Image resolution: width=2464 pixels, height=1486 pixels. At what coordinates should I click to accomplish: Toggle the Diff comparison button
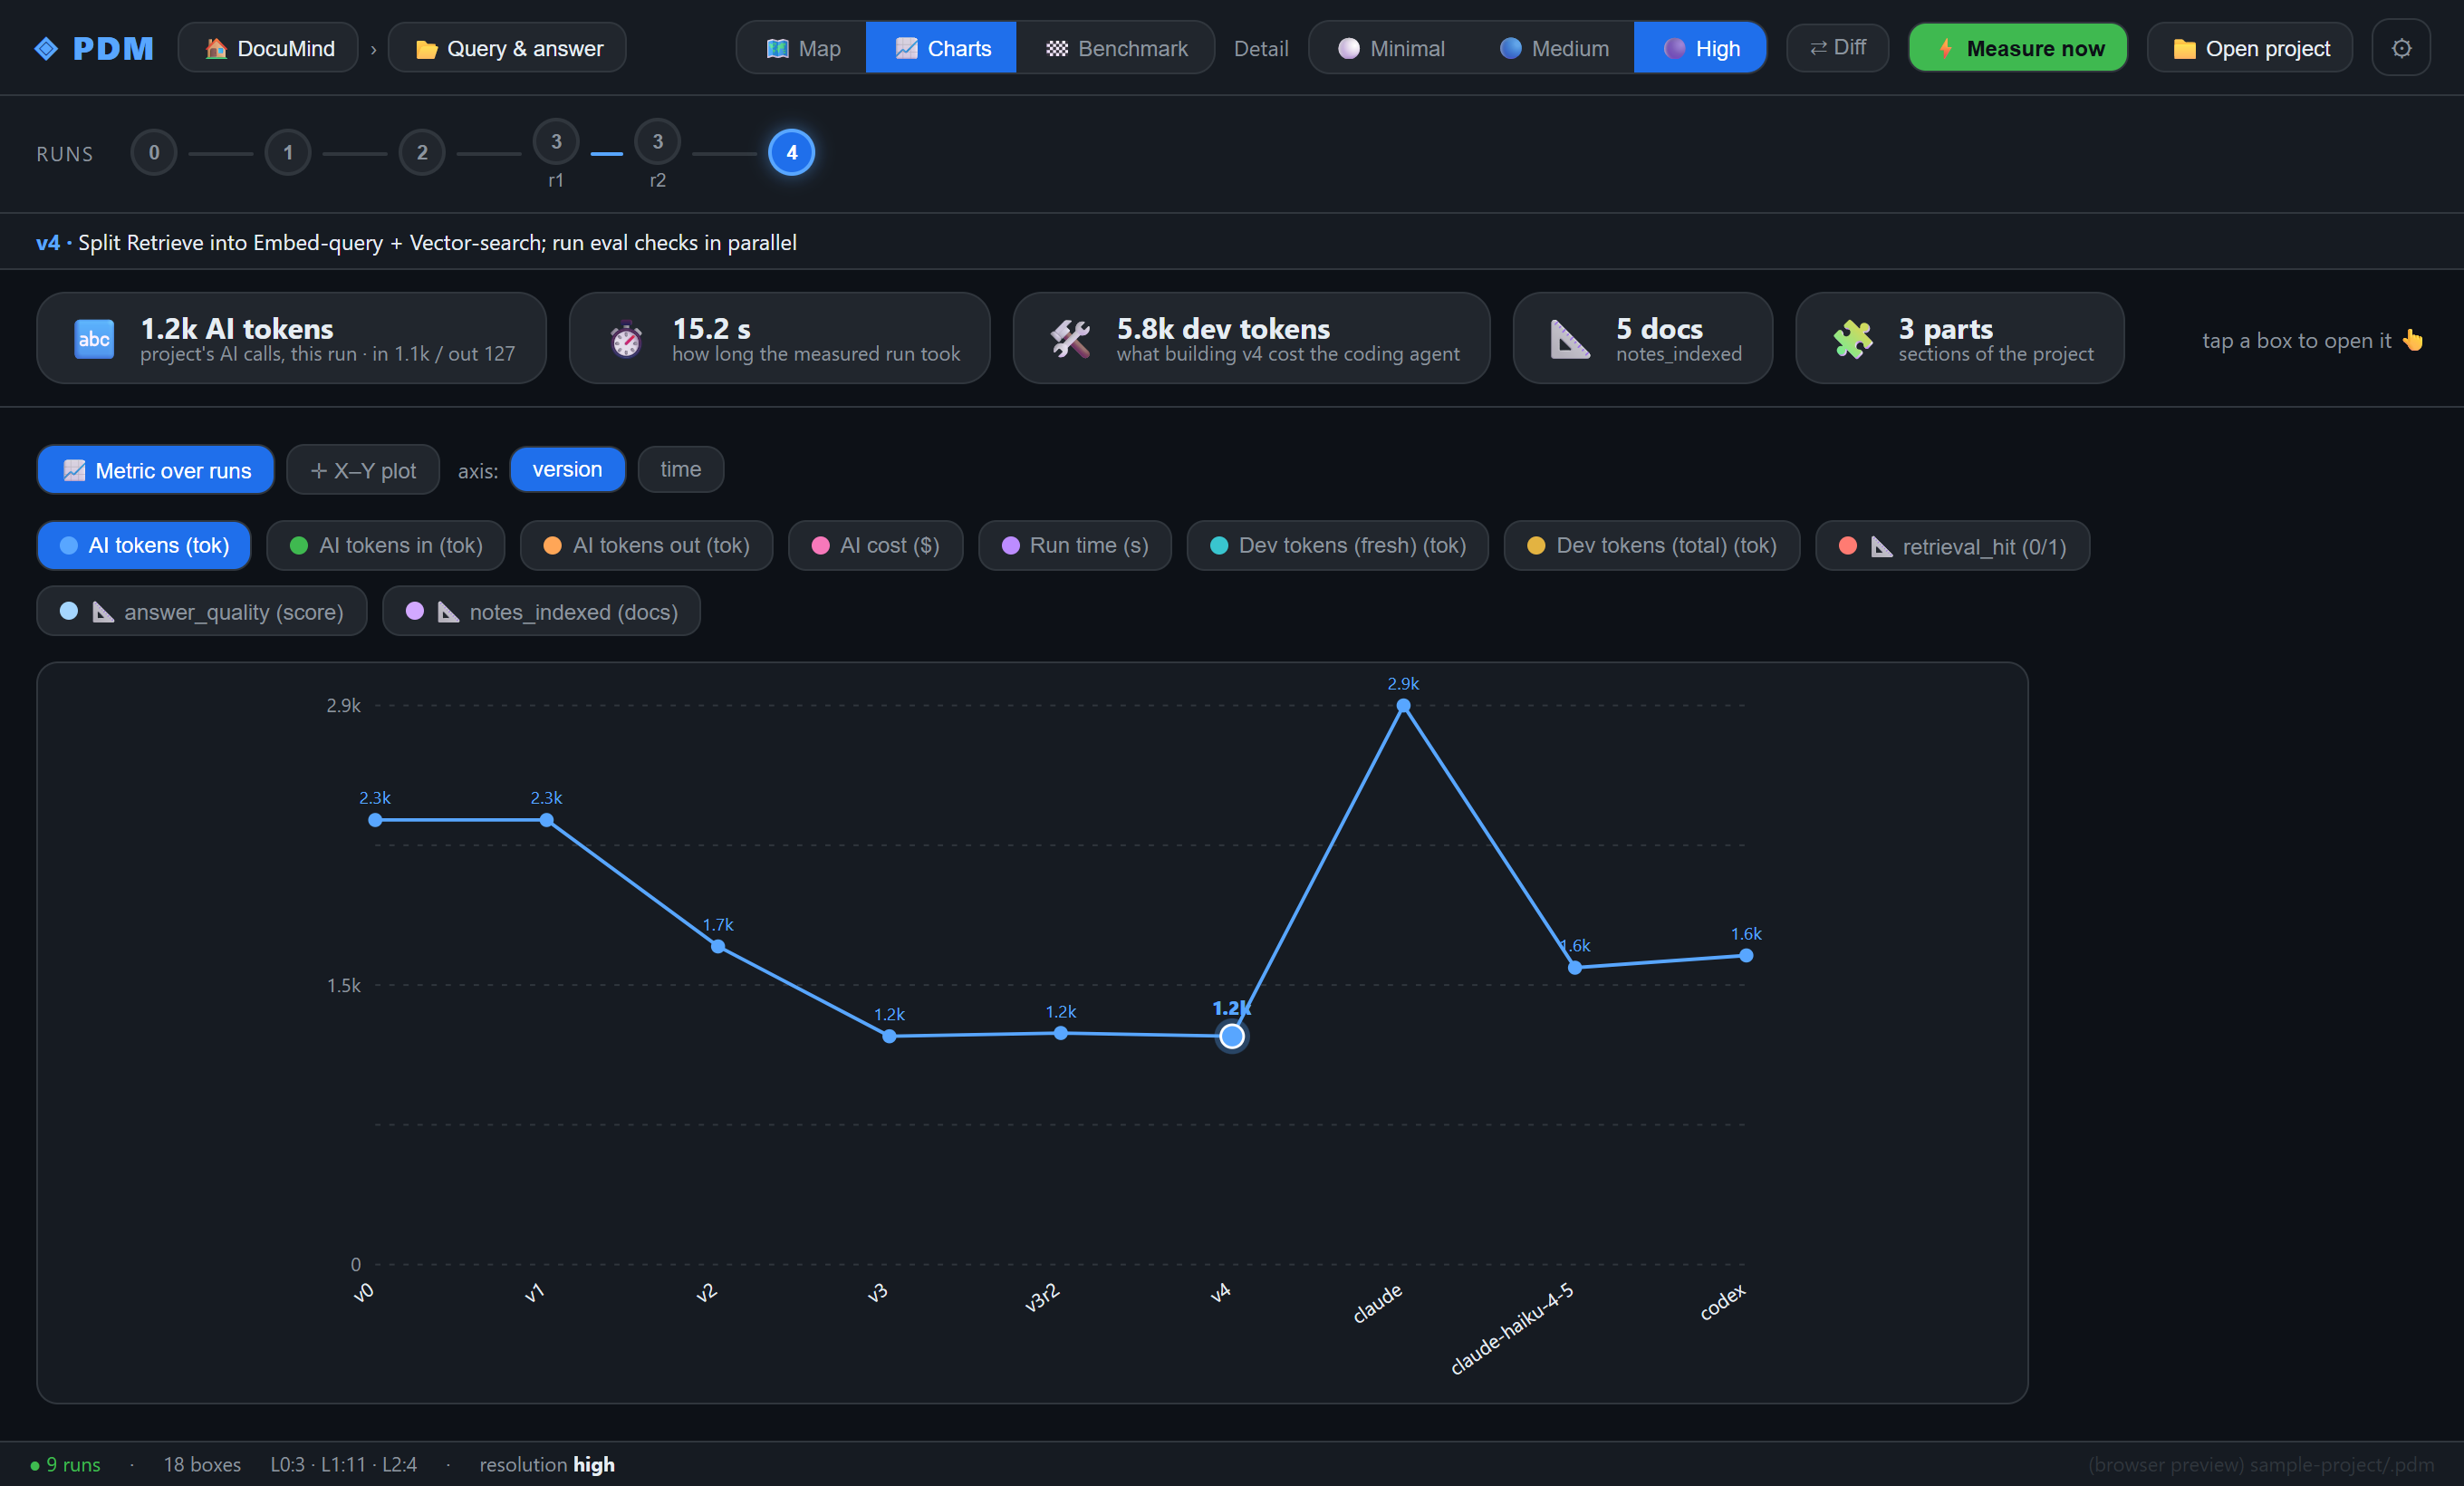point(1837,48)
